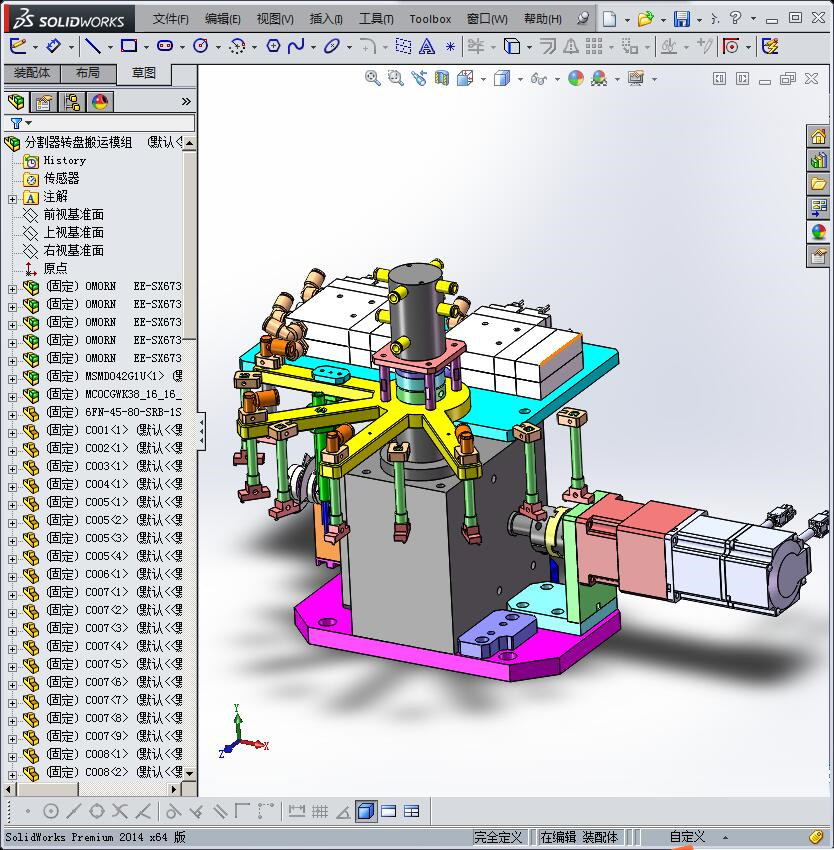Expand the C001<1> component node

[x=12, y=431]
